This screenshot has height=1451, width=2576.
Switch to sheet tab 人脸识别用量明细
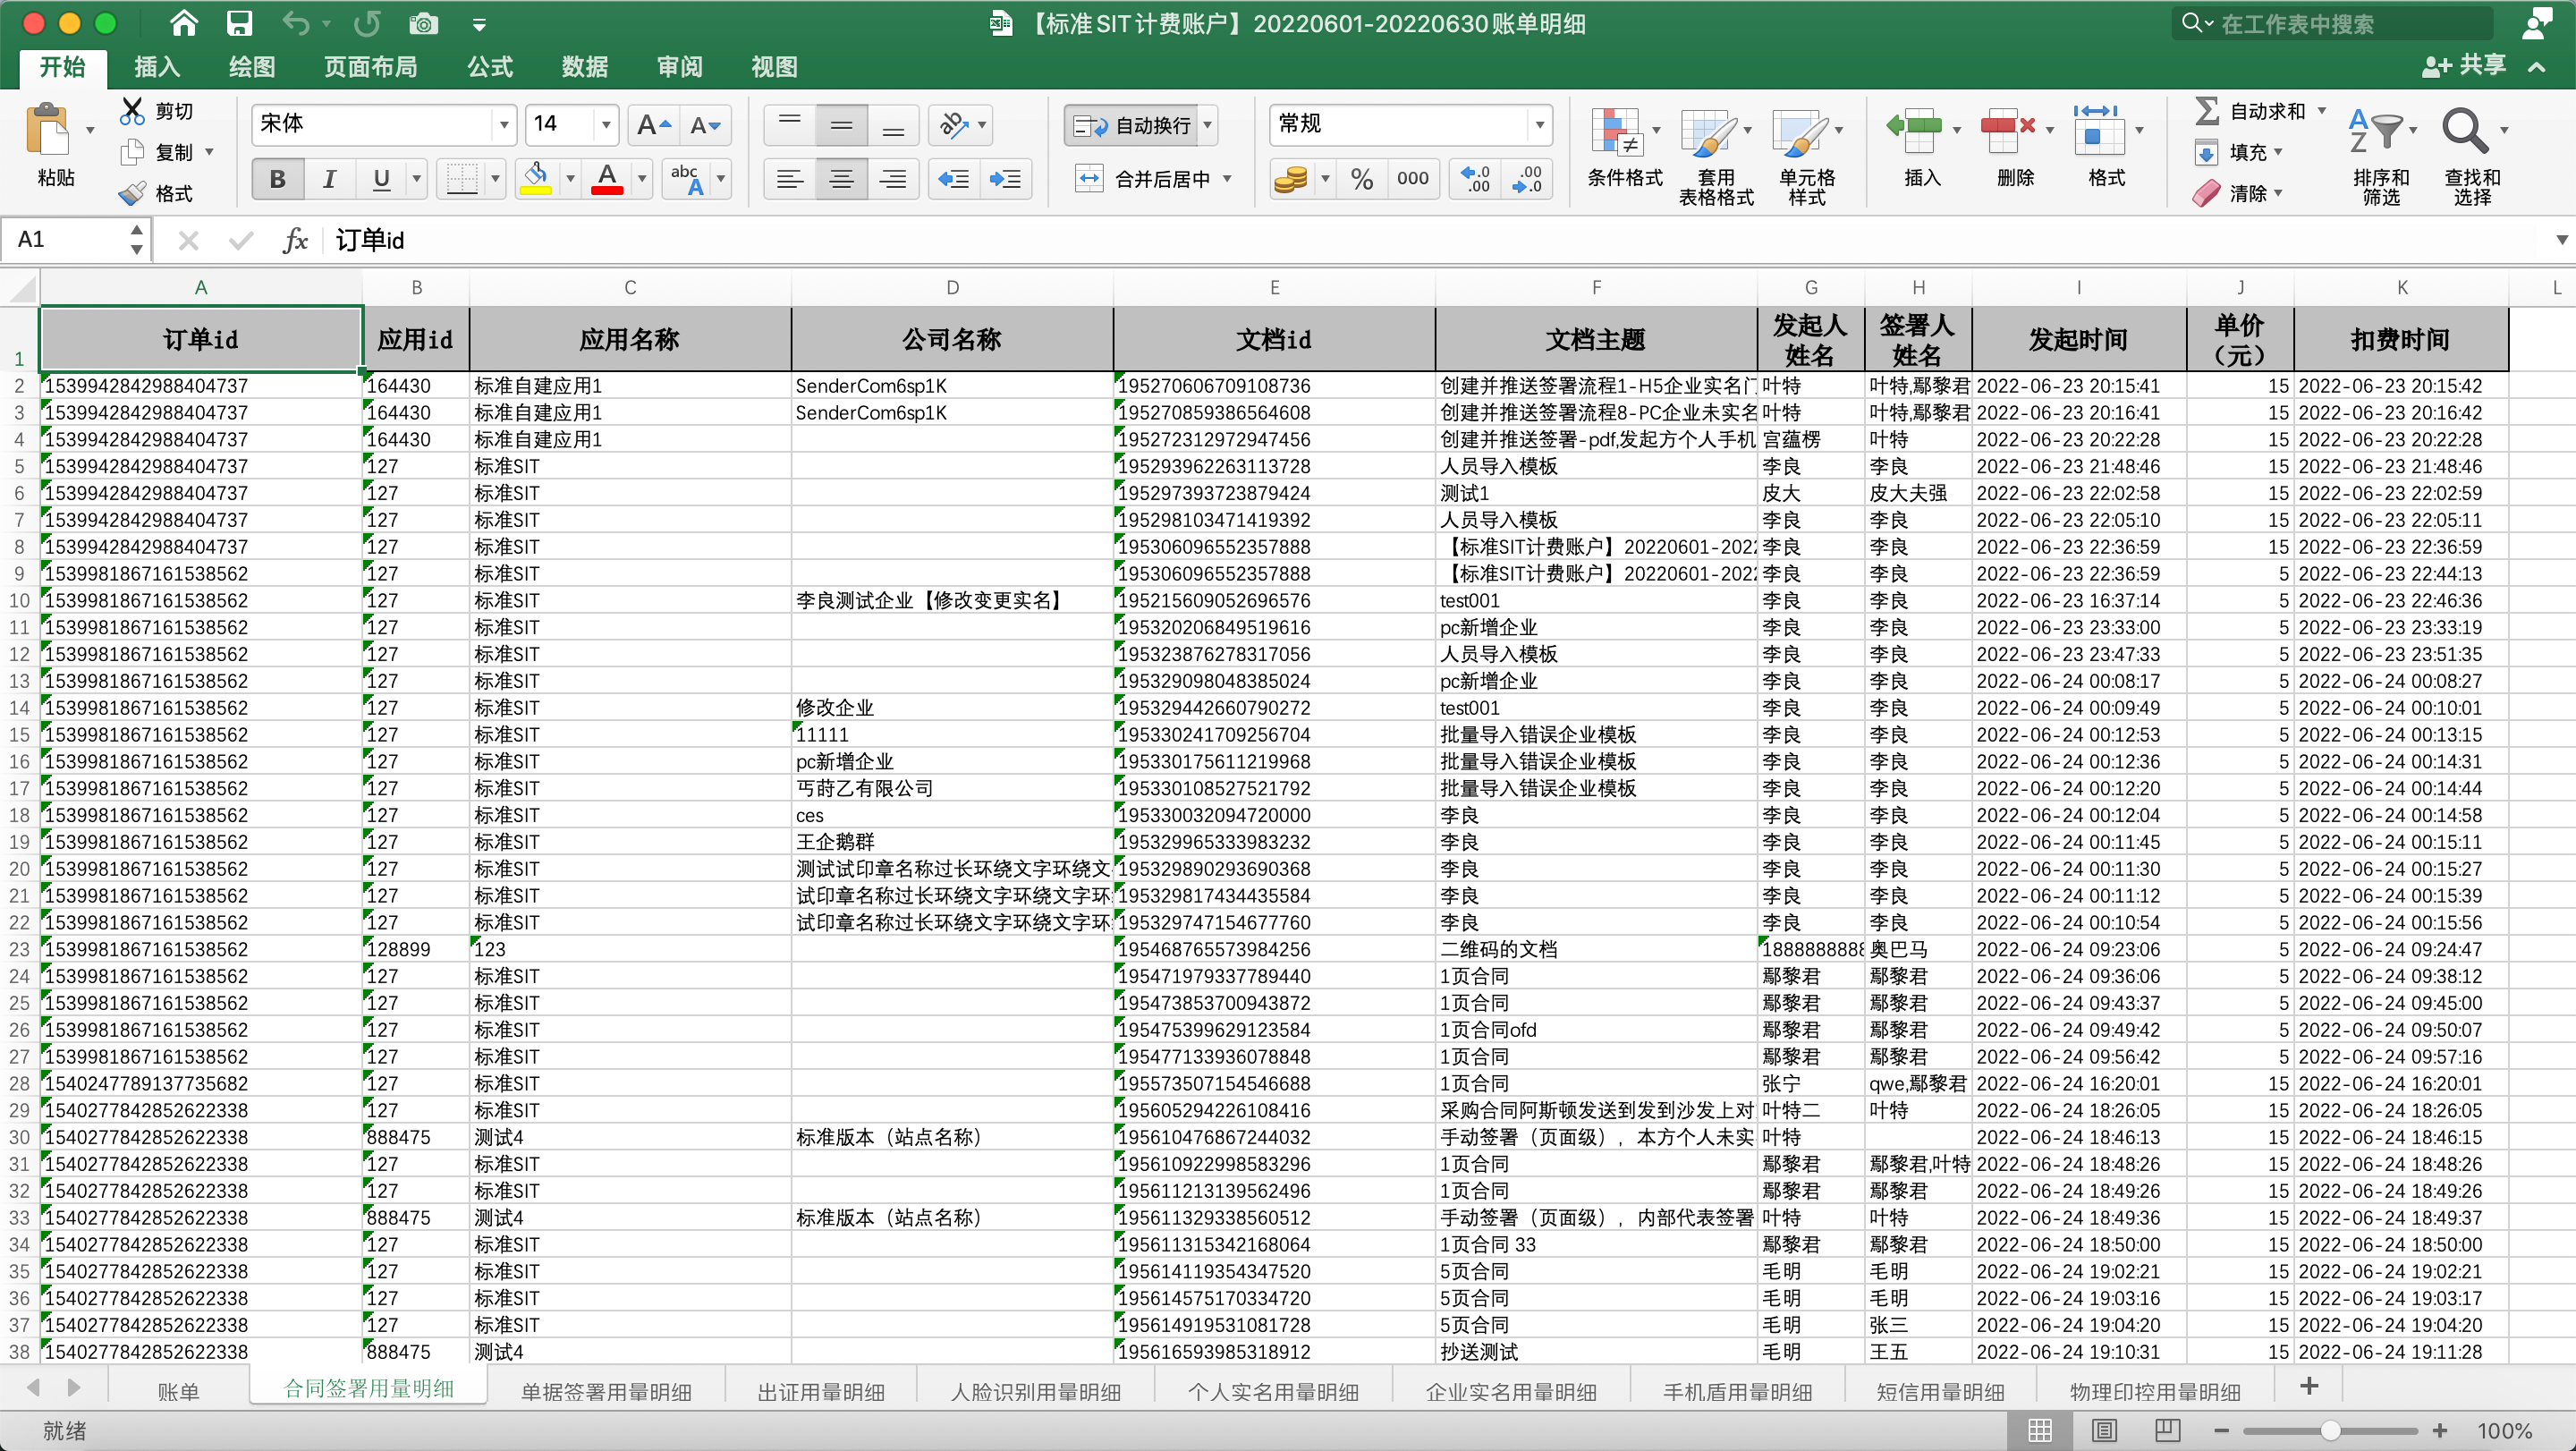click(1035, 1391)
